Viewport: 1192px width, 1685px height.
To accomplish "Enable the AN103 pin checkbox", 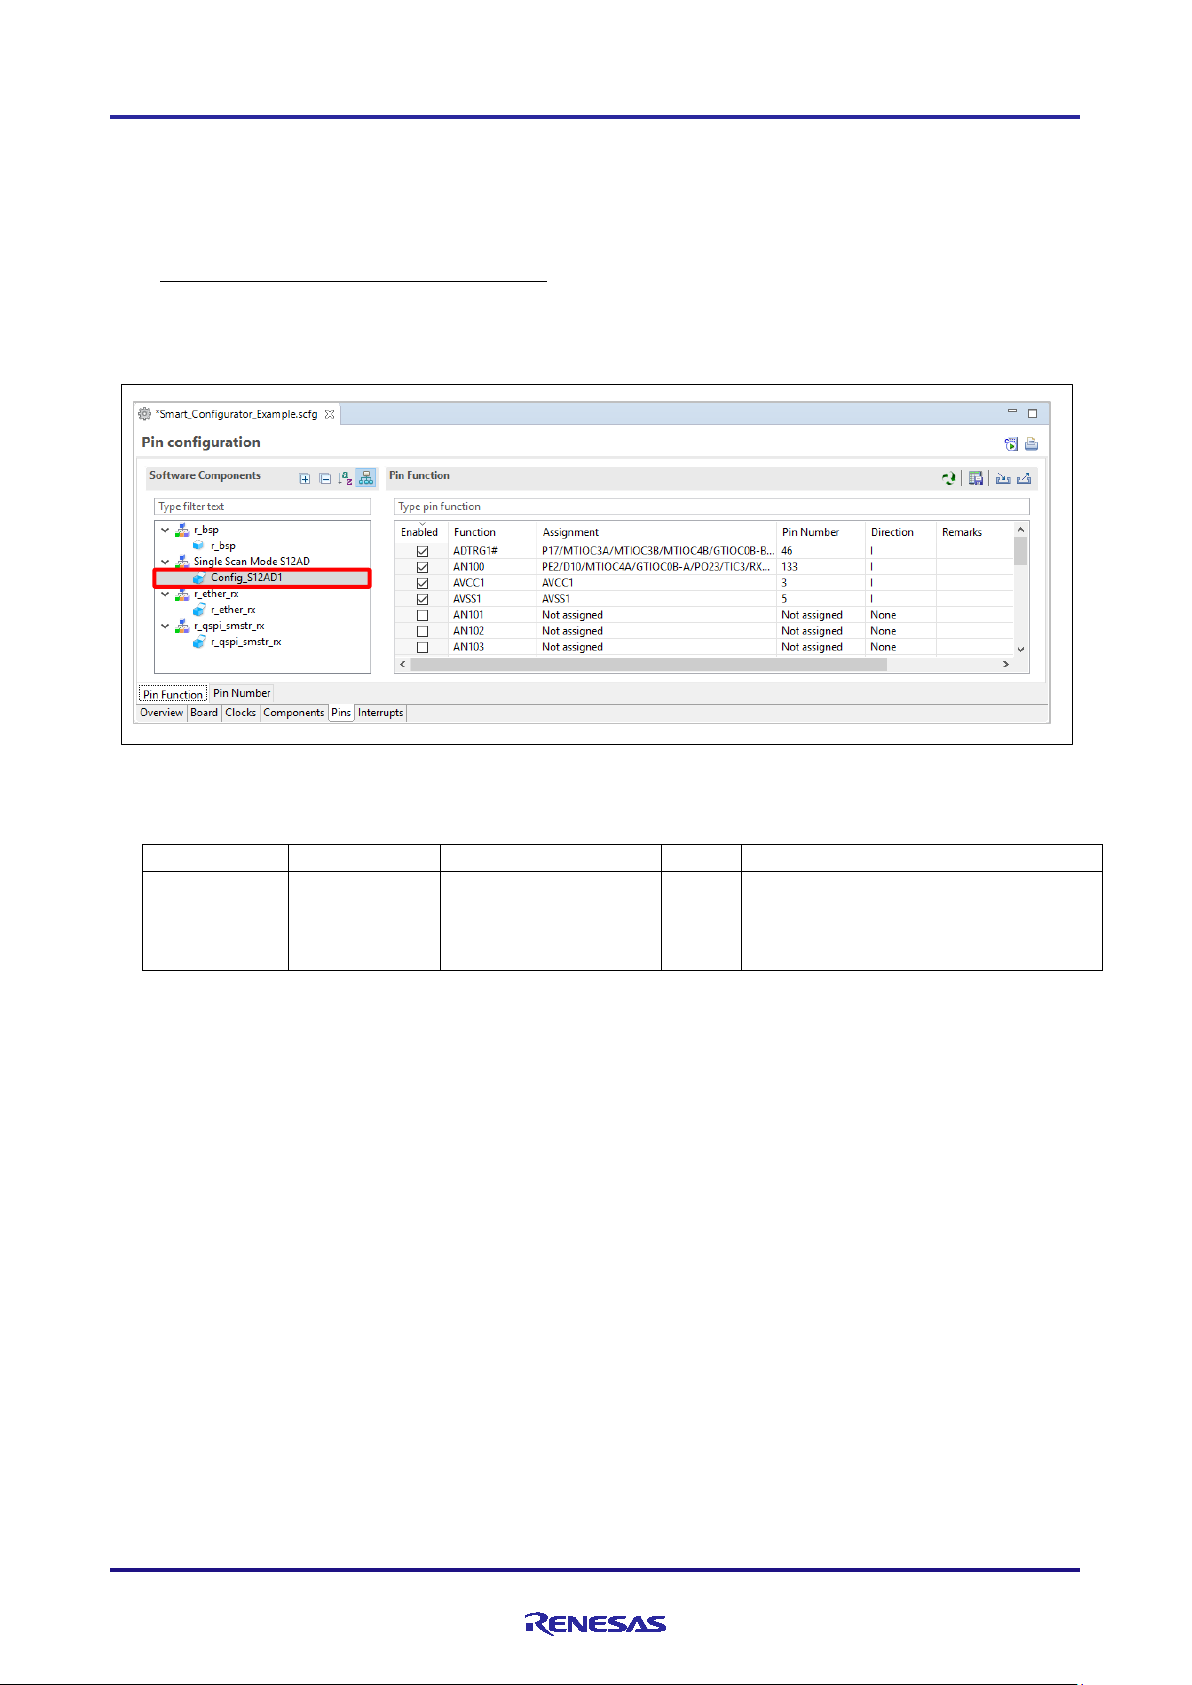I will (422, 647).
